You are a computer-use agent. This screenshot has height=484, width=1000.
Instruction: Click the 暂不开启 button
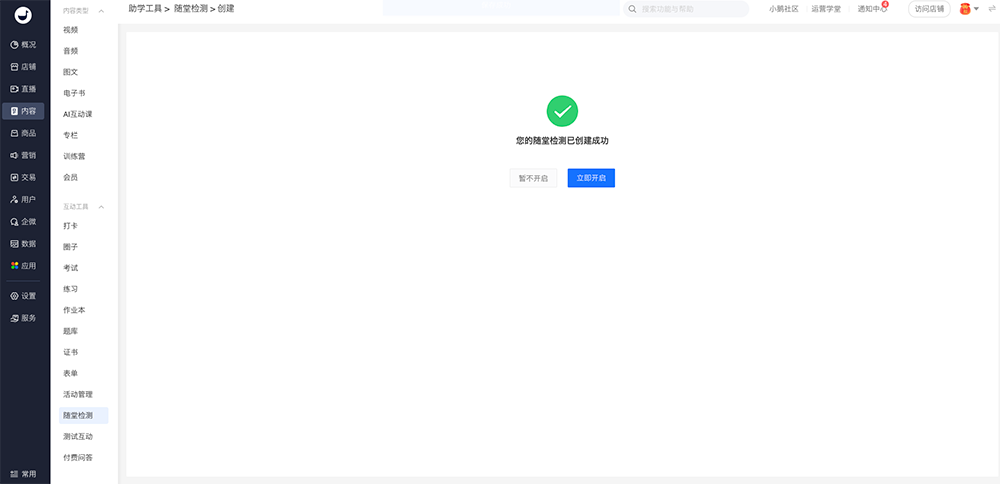533,178
